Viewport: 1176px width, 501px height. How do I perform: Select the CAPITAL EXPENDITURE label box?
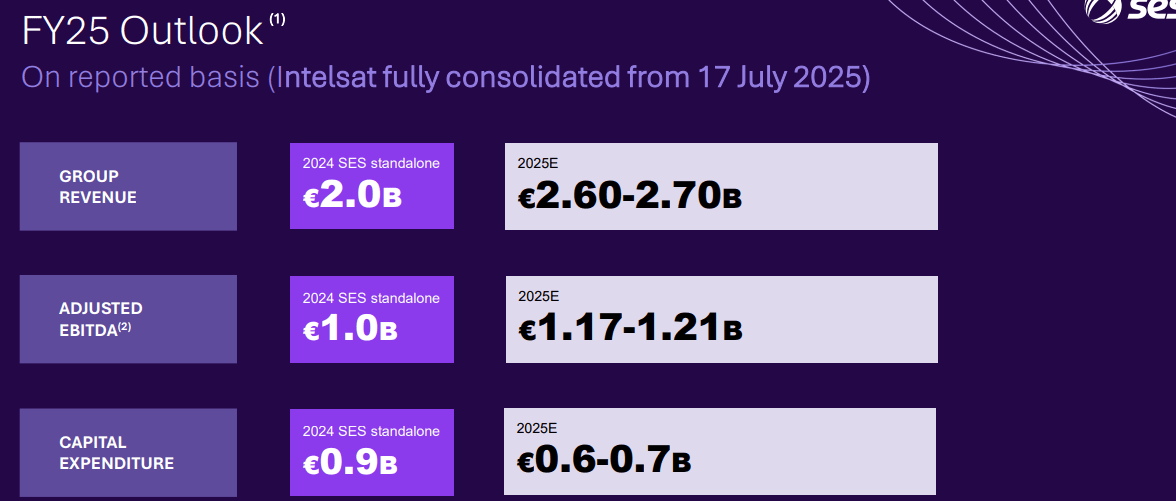(x=128, y=452)
